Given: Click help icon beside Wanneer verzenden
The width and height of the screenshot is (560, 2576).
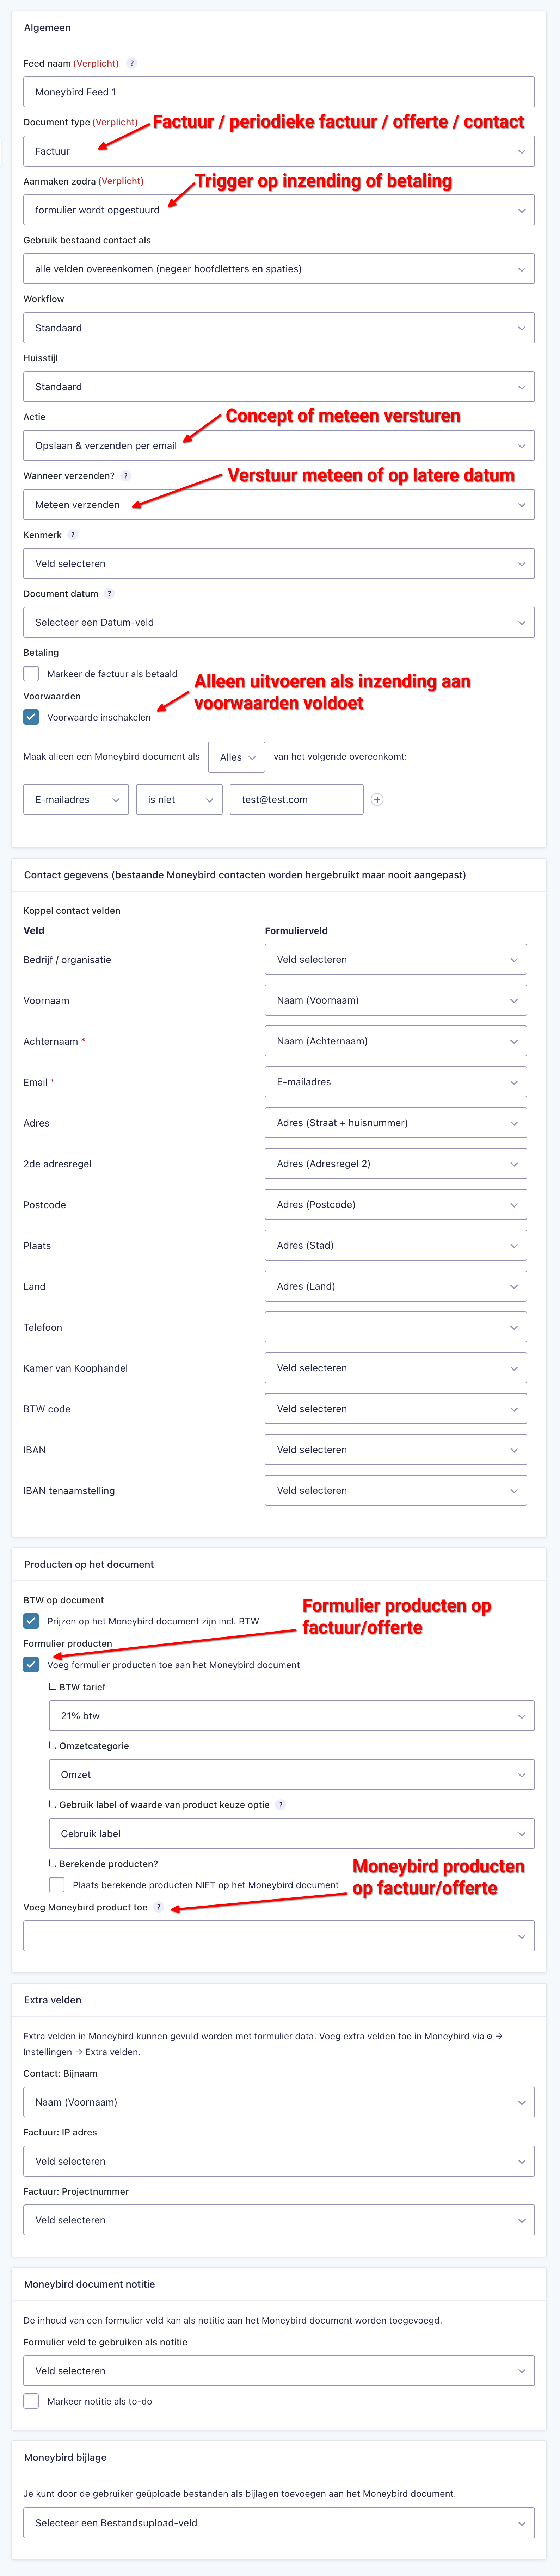Looking at the screenshot, I should coord(126,476).
